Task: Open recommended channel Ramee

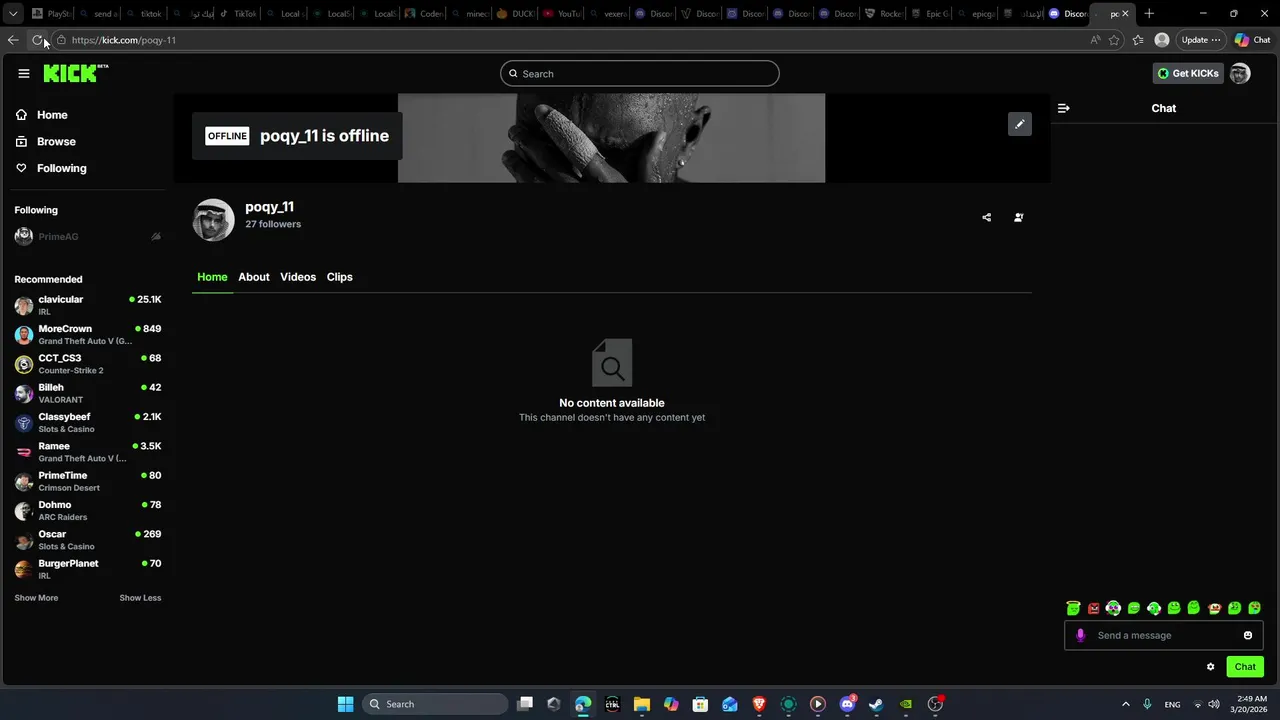Action: pos(88,452)
